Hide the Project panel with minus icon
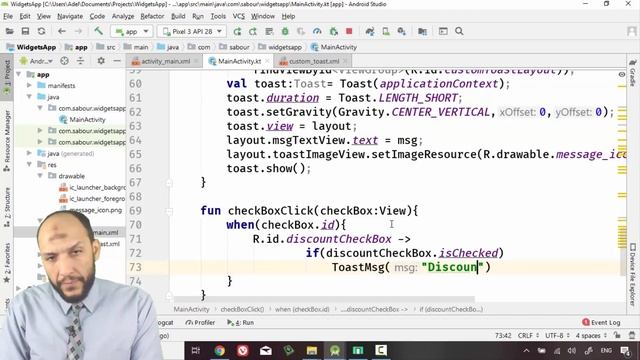Image resolution: width=640 pixels, height=360 pixels. [117, 61]
